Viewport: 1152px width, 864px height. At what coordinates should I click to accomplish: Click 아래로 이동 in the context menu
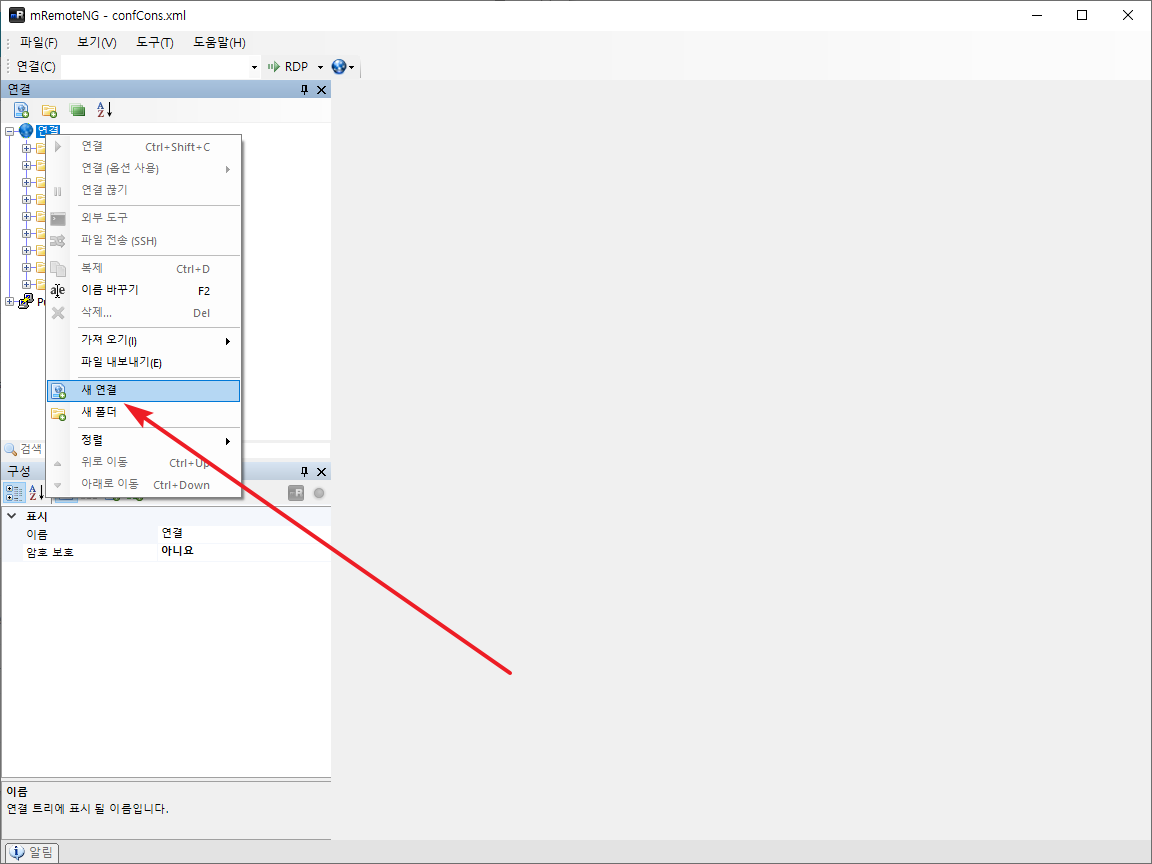(x=143, y=484)
